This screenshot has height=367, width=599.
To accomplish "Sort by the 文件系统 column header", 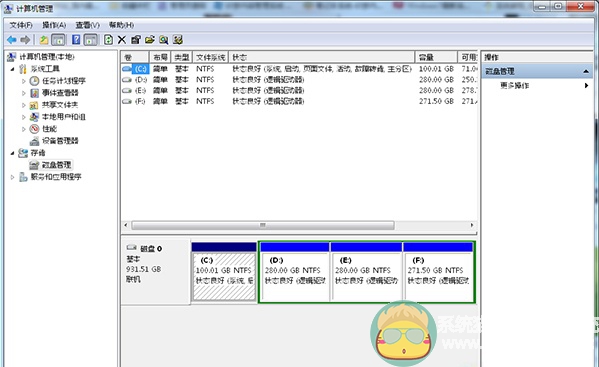I will tap(210, 57).
